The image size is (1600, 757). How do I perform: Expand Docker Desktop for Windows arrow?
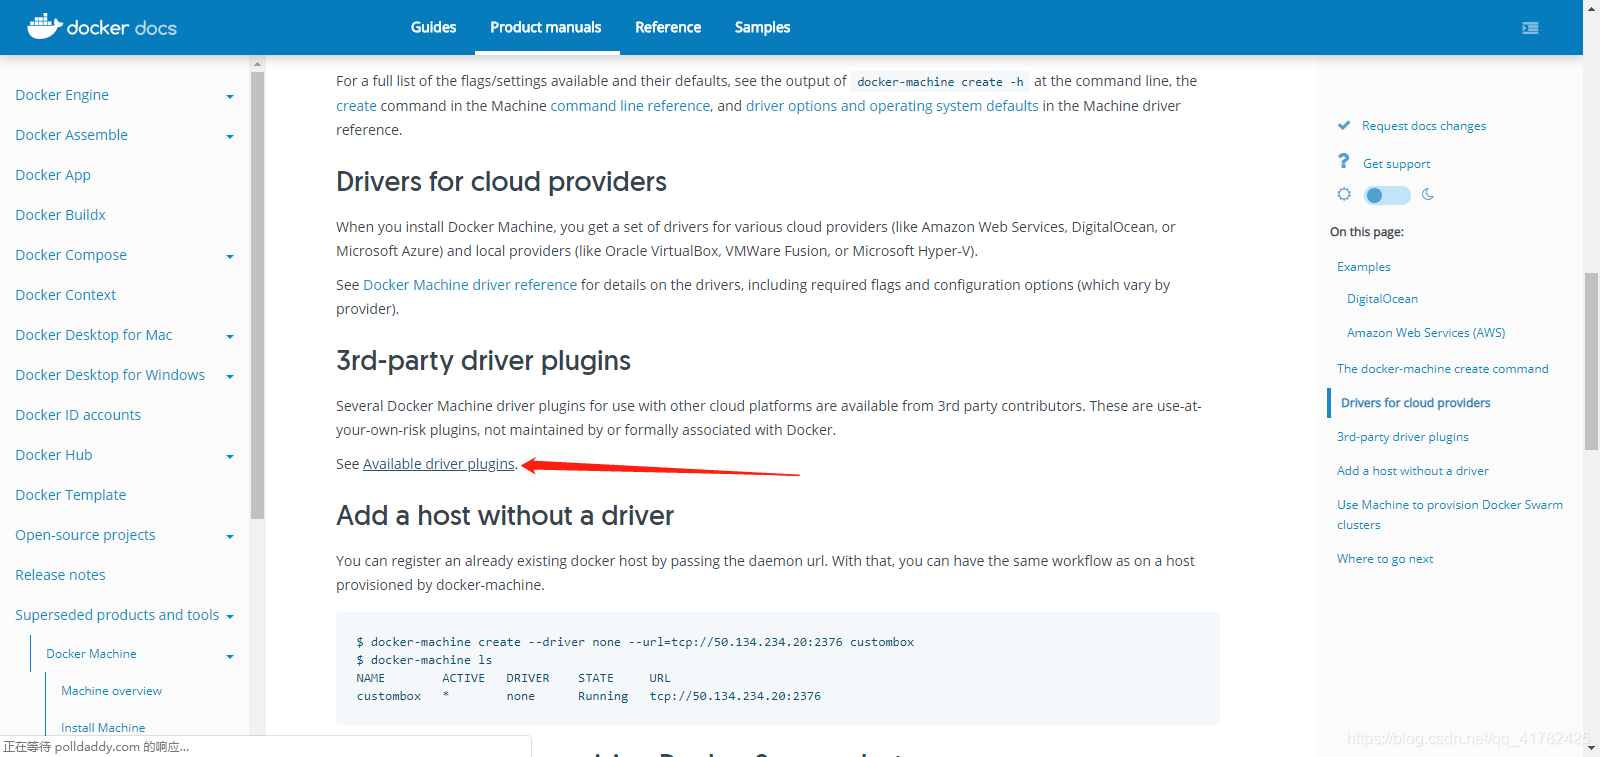click(x=230, y=377)
